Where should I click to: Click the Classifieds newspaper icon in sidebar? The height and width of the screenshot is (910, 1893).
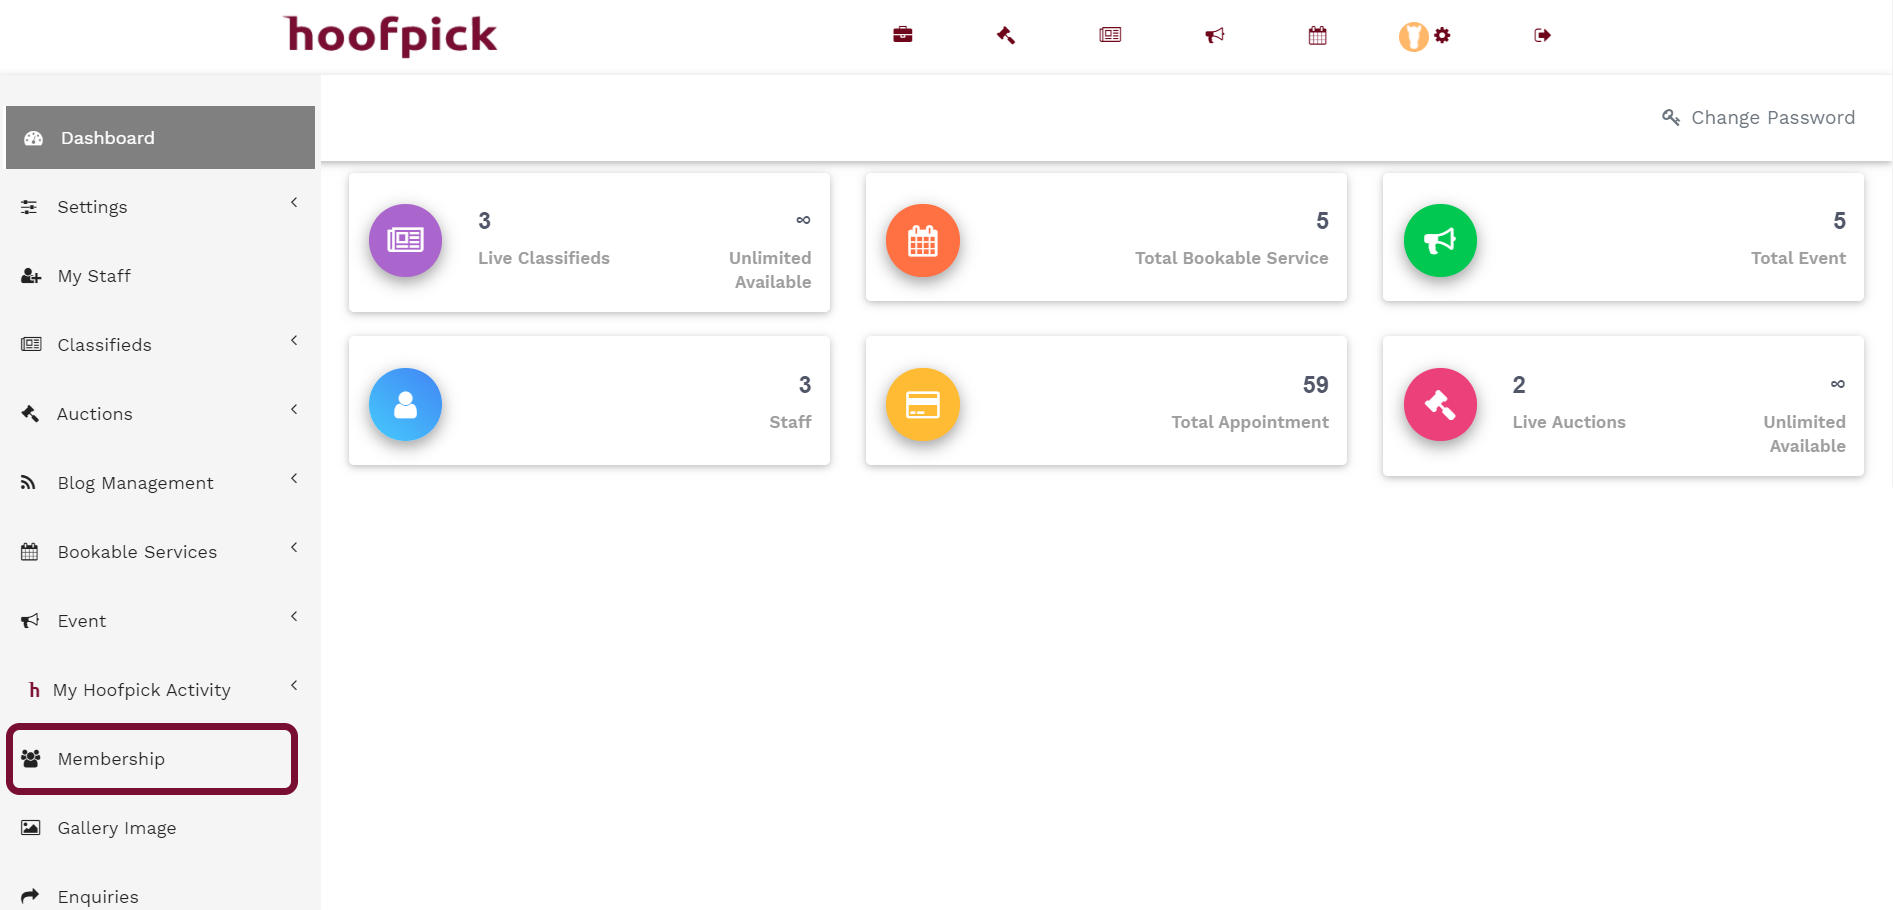tap(31, 344)
